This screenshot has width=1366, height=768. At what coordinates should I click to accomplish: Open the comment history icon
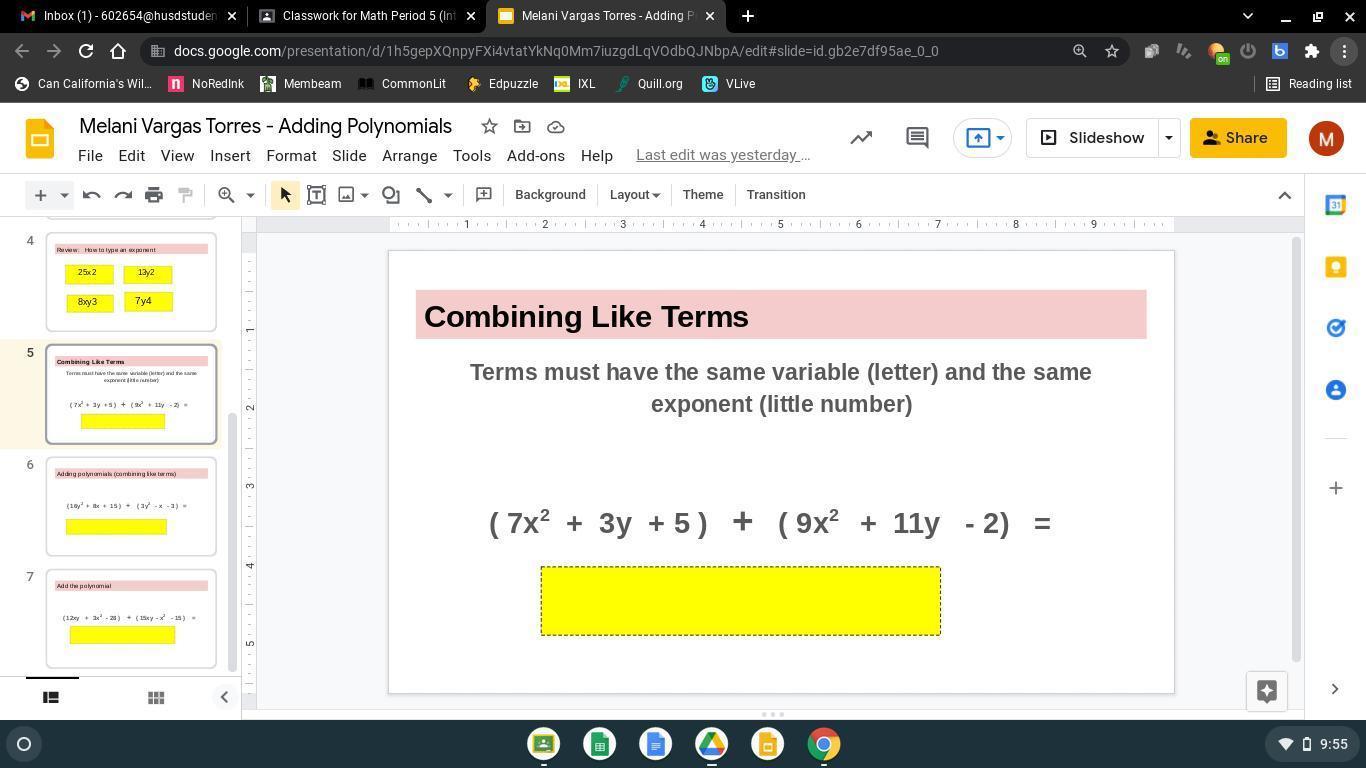[x=917, y=138]
